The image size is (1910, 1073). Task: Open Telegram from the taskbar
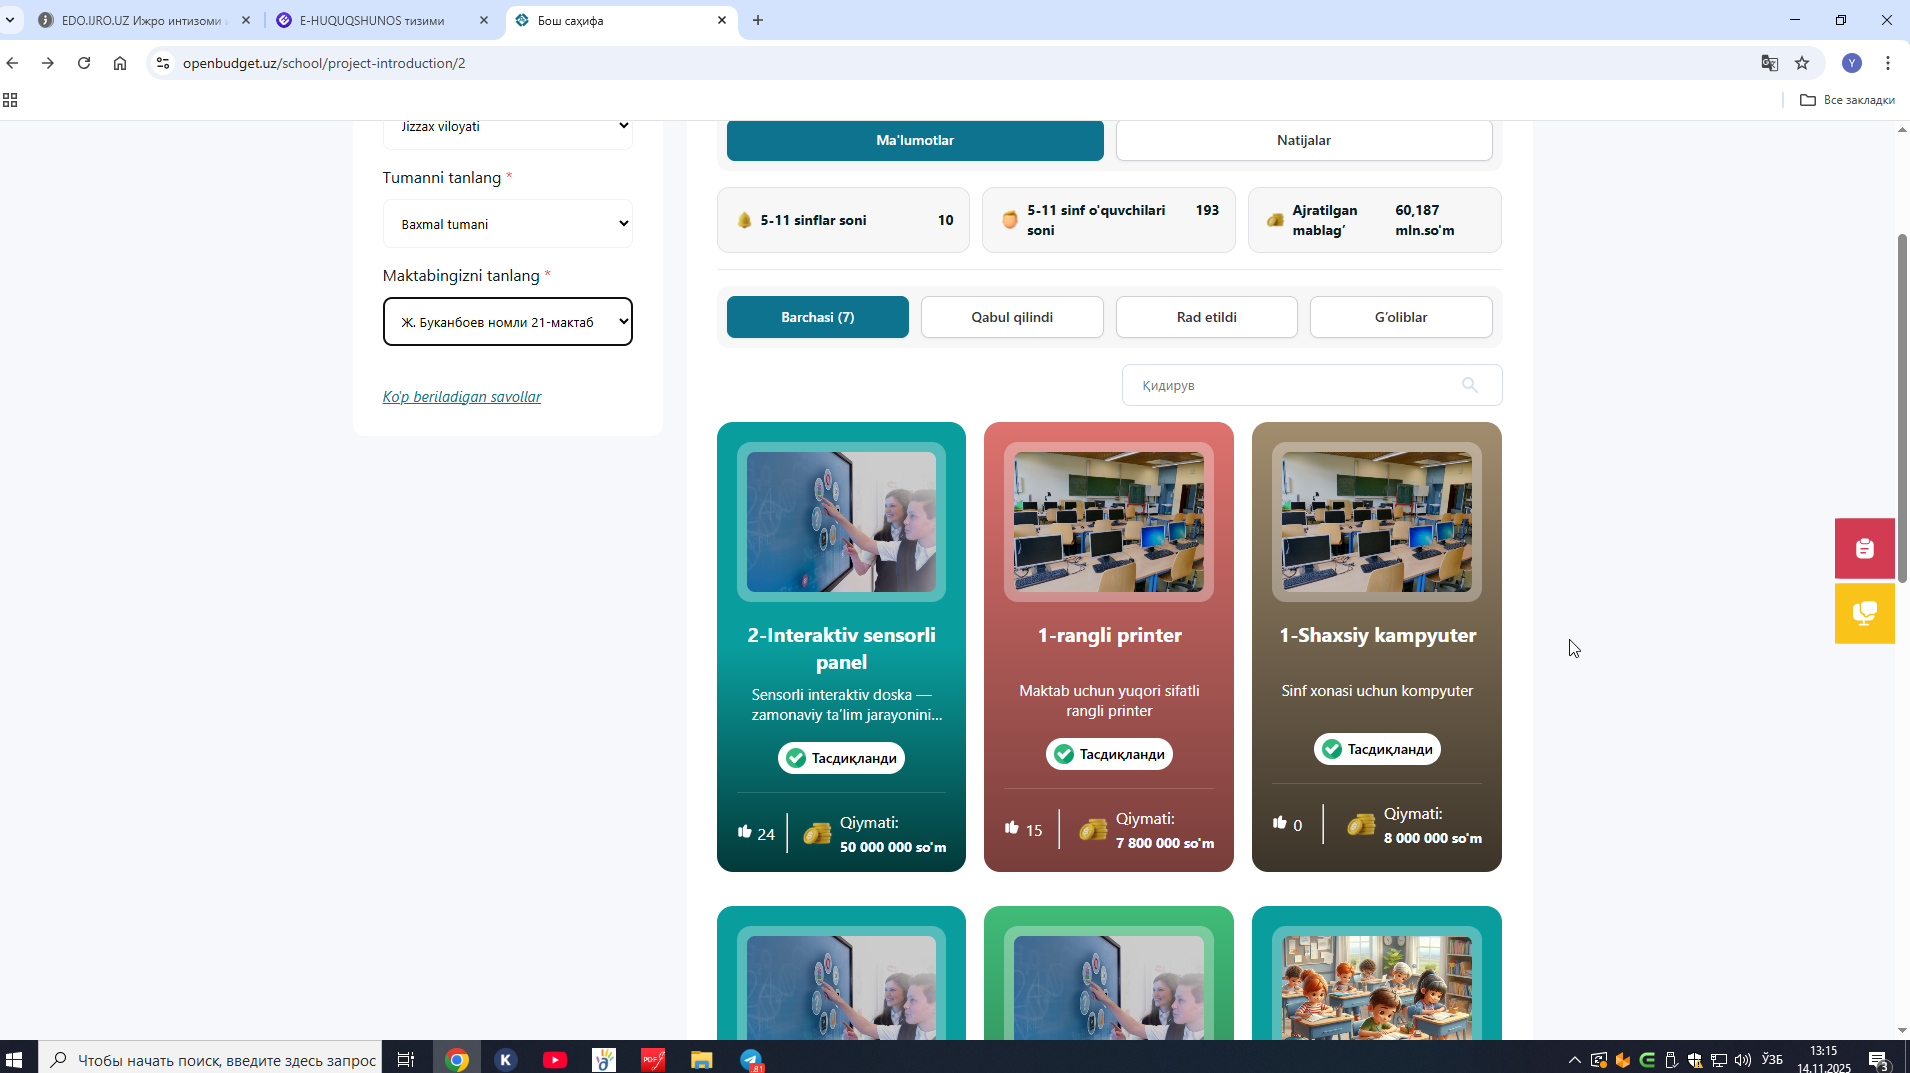click(751, 1059)
